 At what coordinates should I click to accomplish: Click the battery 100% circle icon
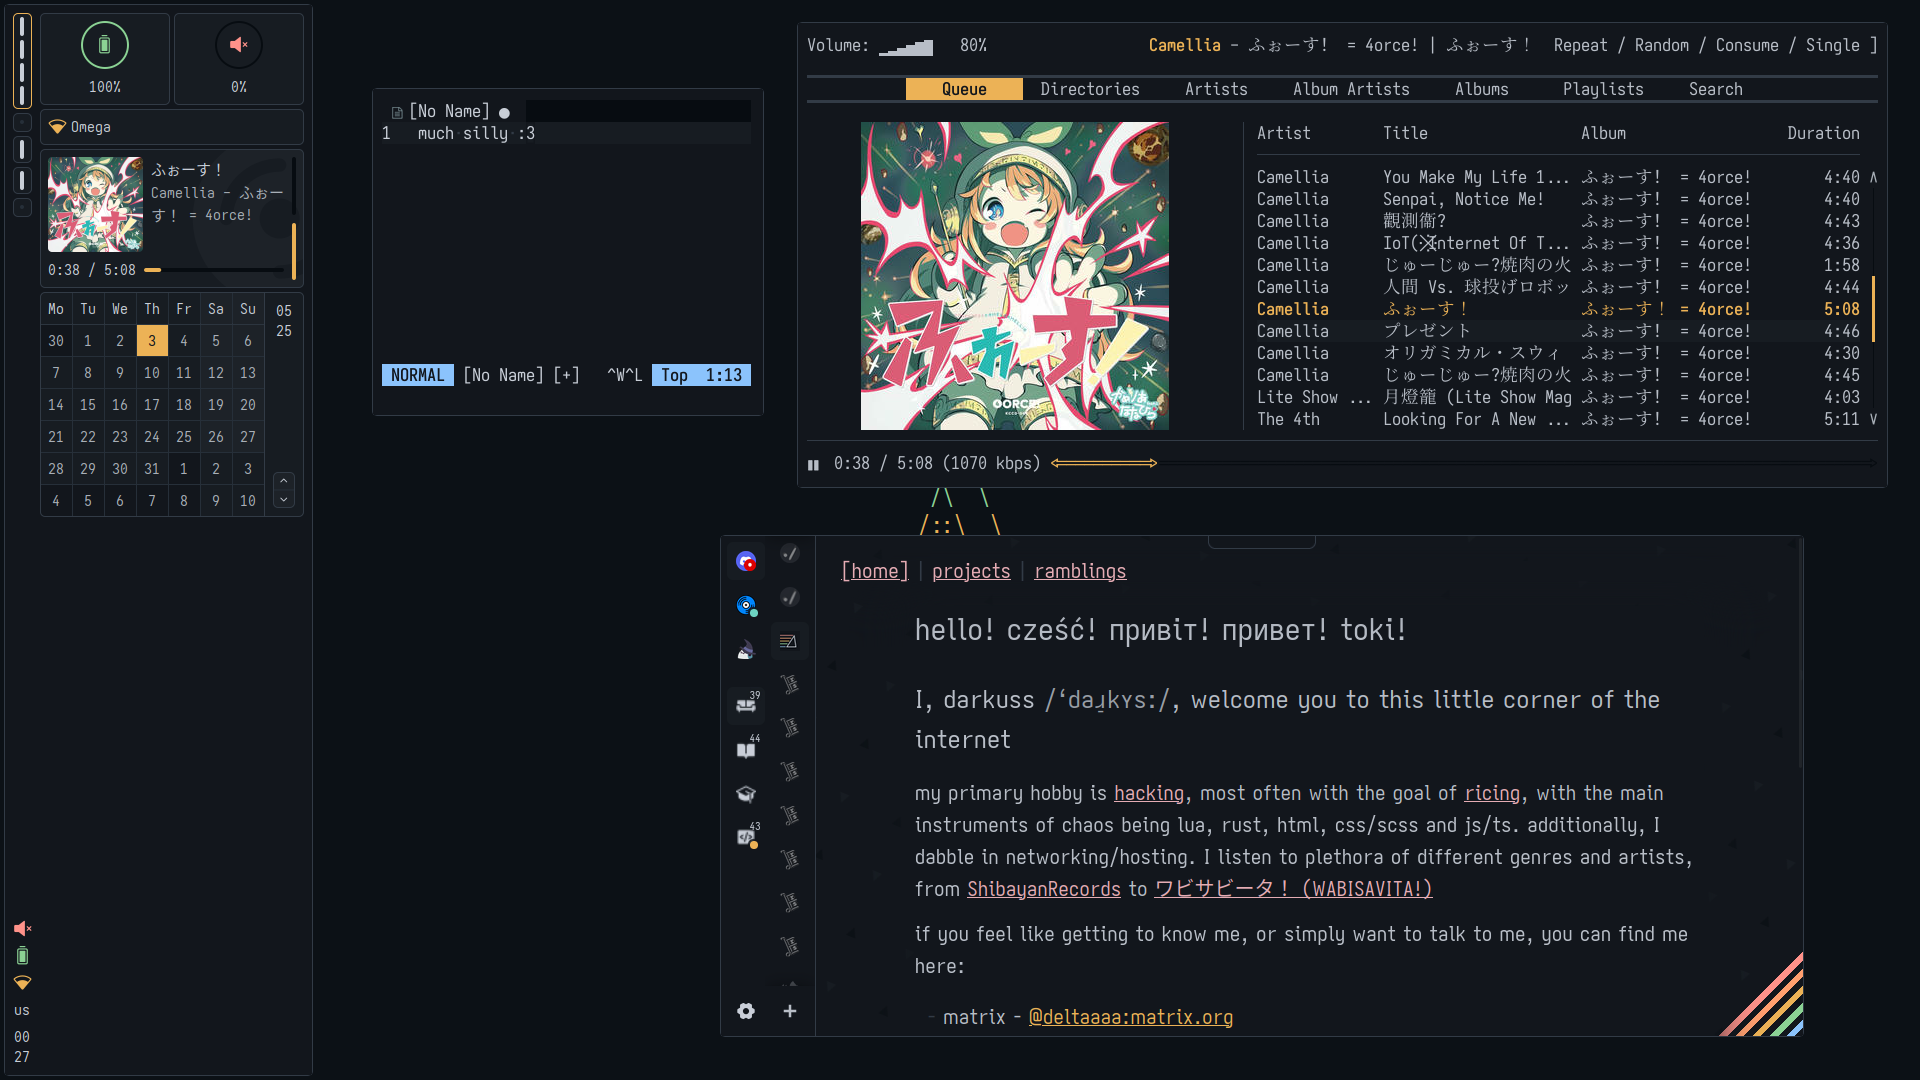coord(105,45)
